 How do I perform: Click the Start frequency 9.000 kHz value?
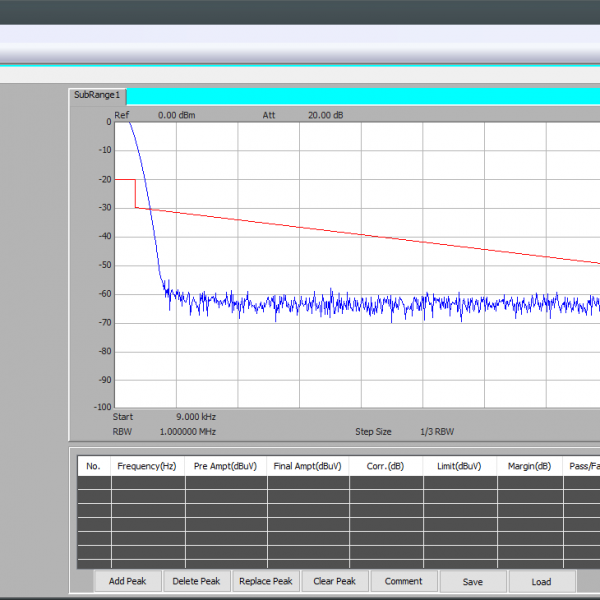click(x=195, y=416)
